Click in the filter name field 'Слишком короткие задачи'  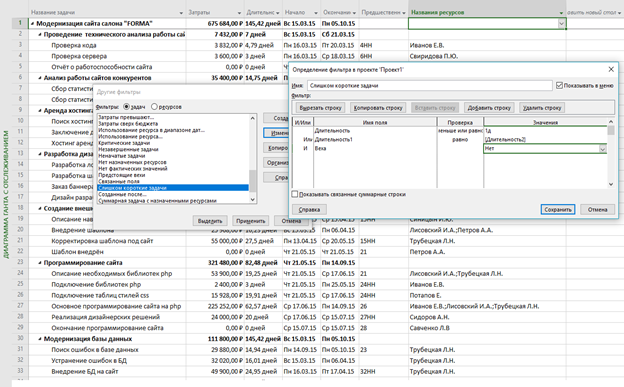point(429,86)
